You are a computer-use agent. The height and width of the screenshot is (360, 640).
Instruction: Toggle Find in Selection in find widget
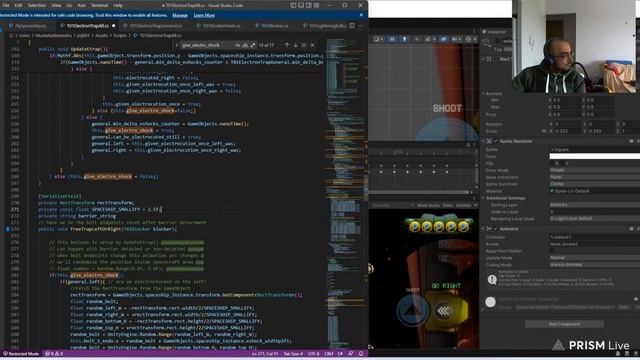tap(303, 45)
